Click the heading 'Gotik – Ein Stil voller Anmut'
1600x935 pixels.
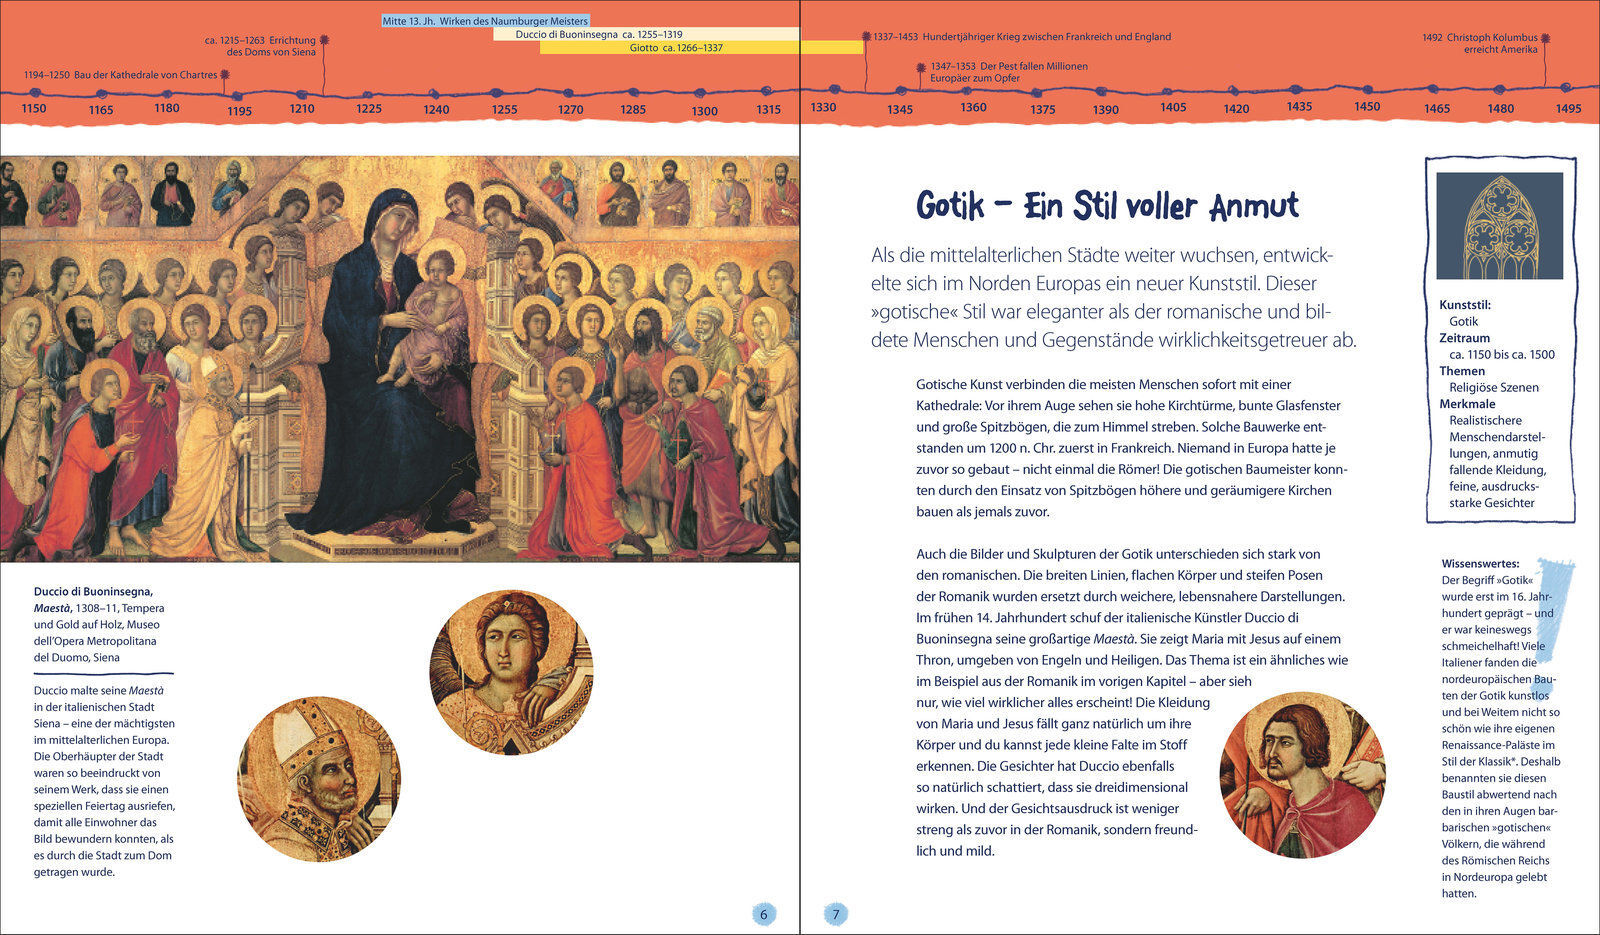click(1107, 206)
